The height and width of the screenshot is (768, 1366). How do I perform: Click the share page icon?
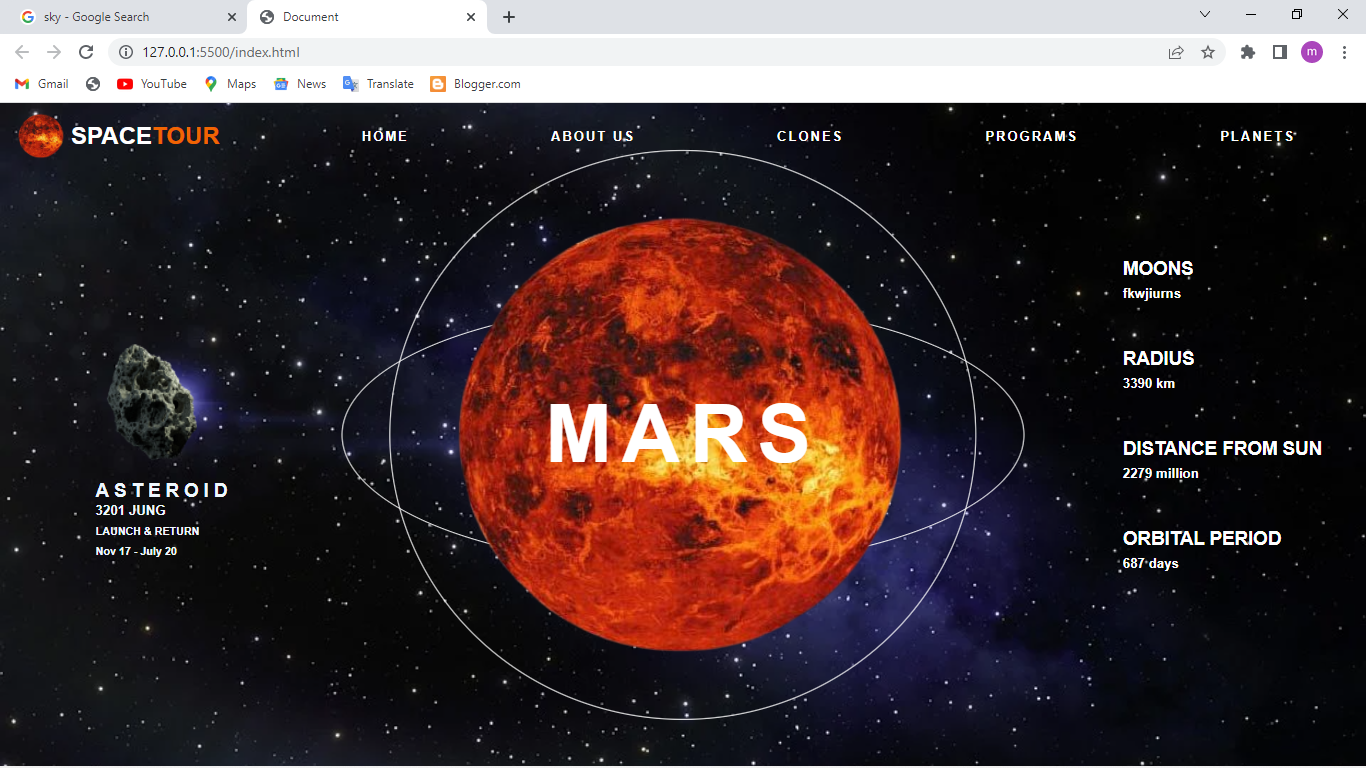pos(1176,52)
